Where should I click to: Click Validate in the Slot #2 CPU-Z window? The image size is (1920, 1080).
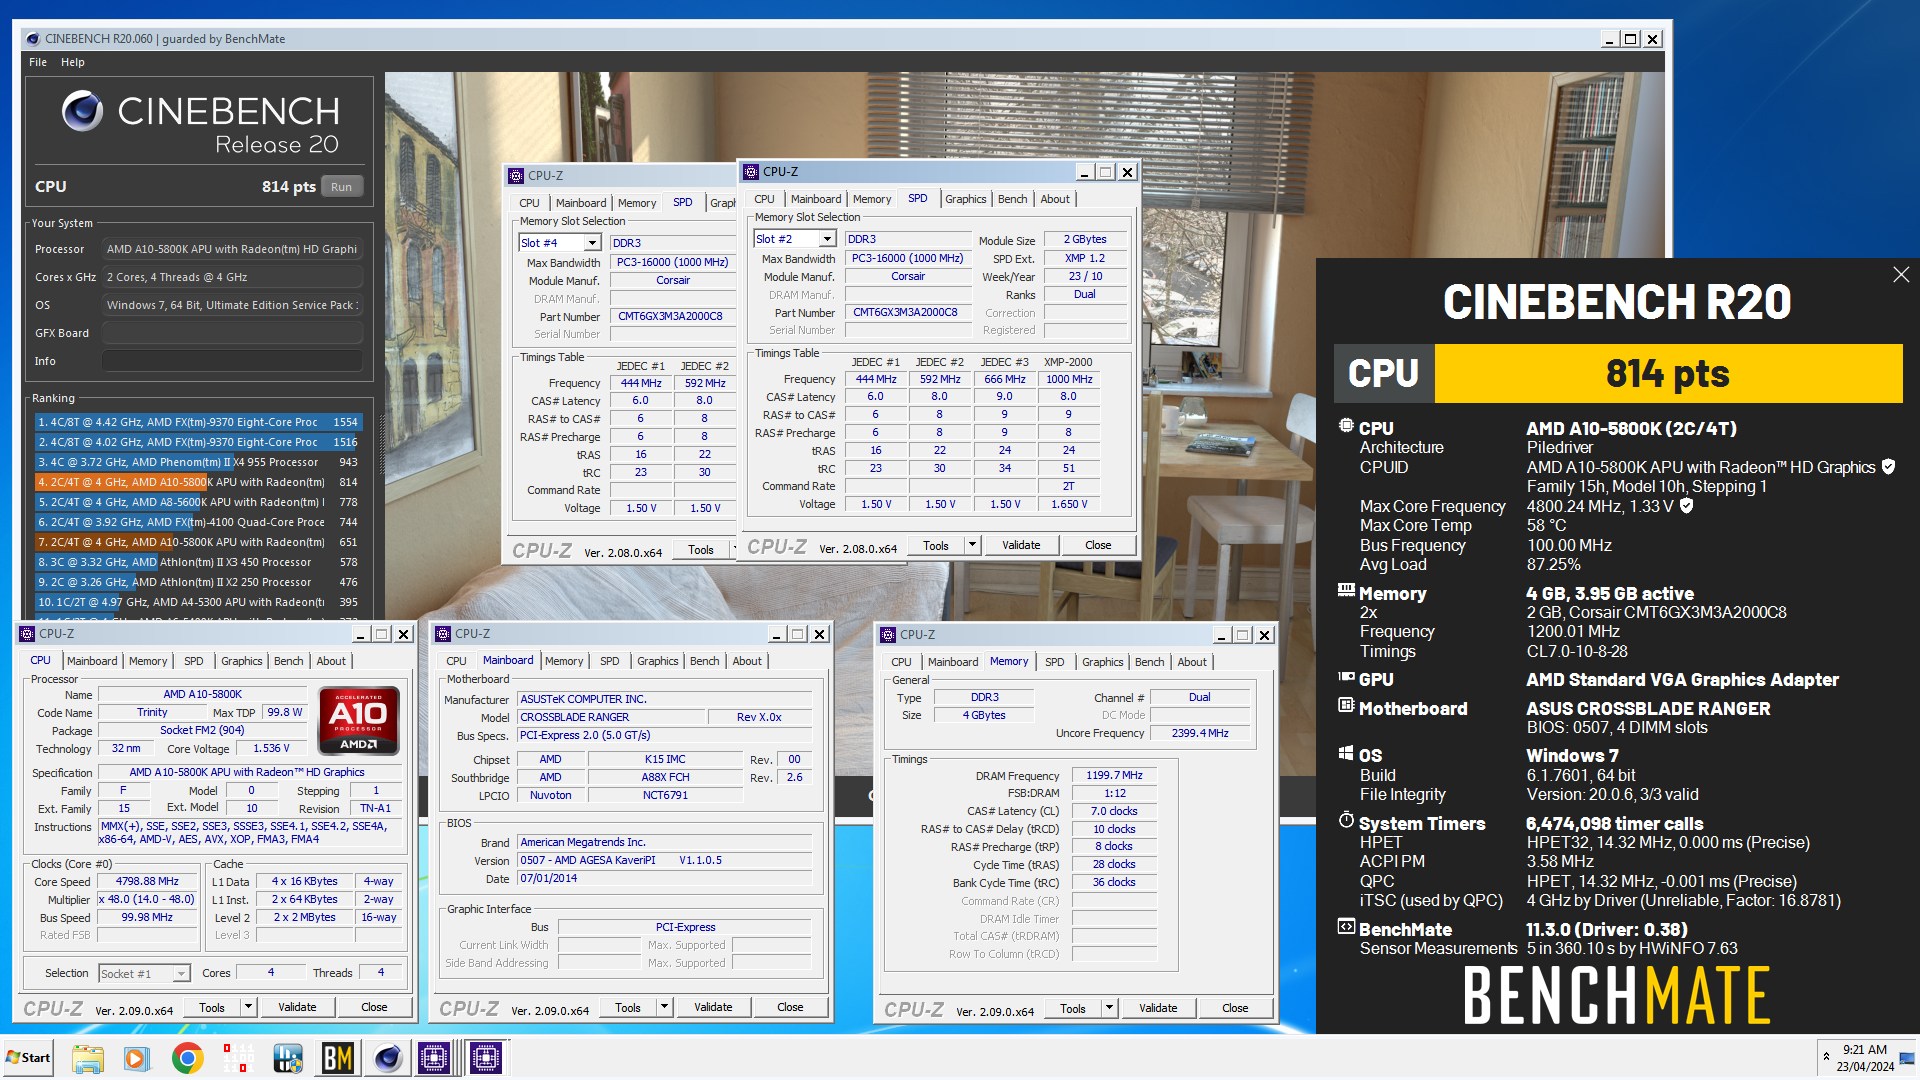pos(1021,545)
